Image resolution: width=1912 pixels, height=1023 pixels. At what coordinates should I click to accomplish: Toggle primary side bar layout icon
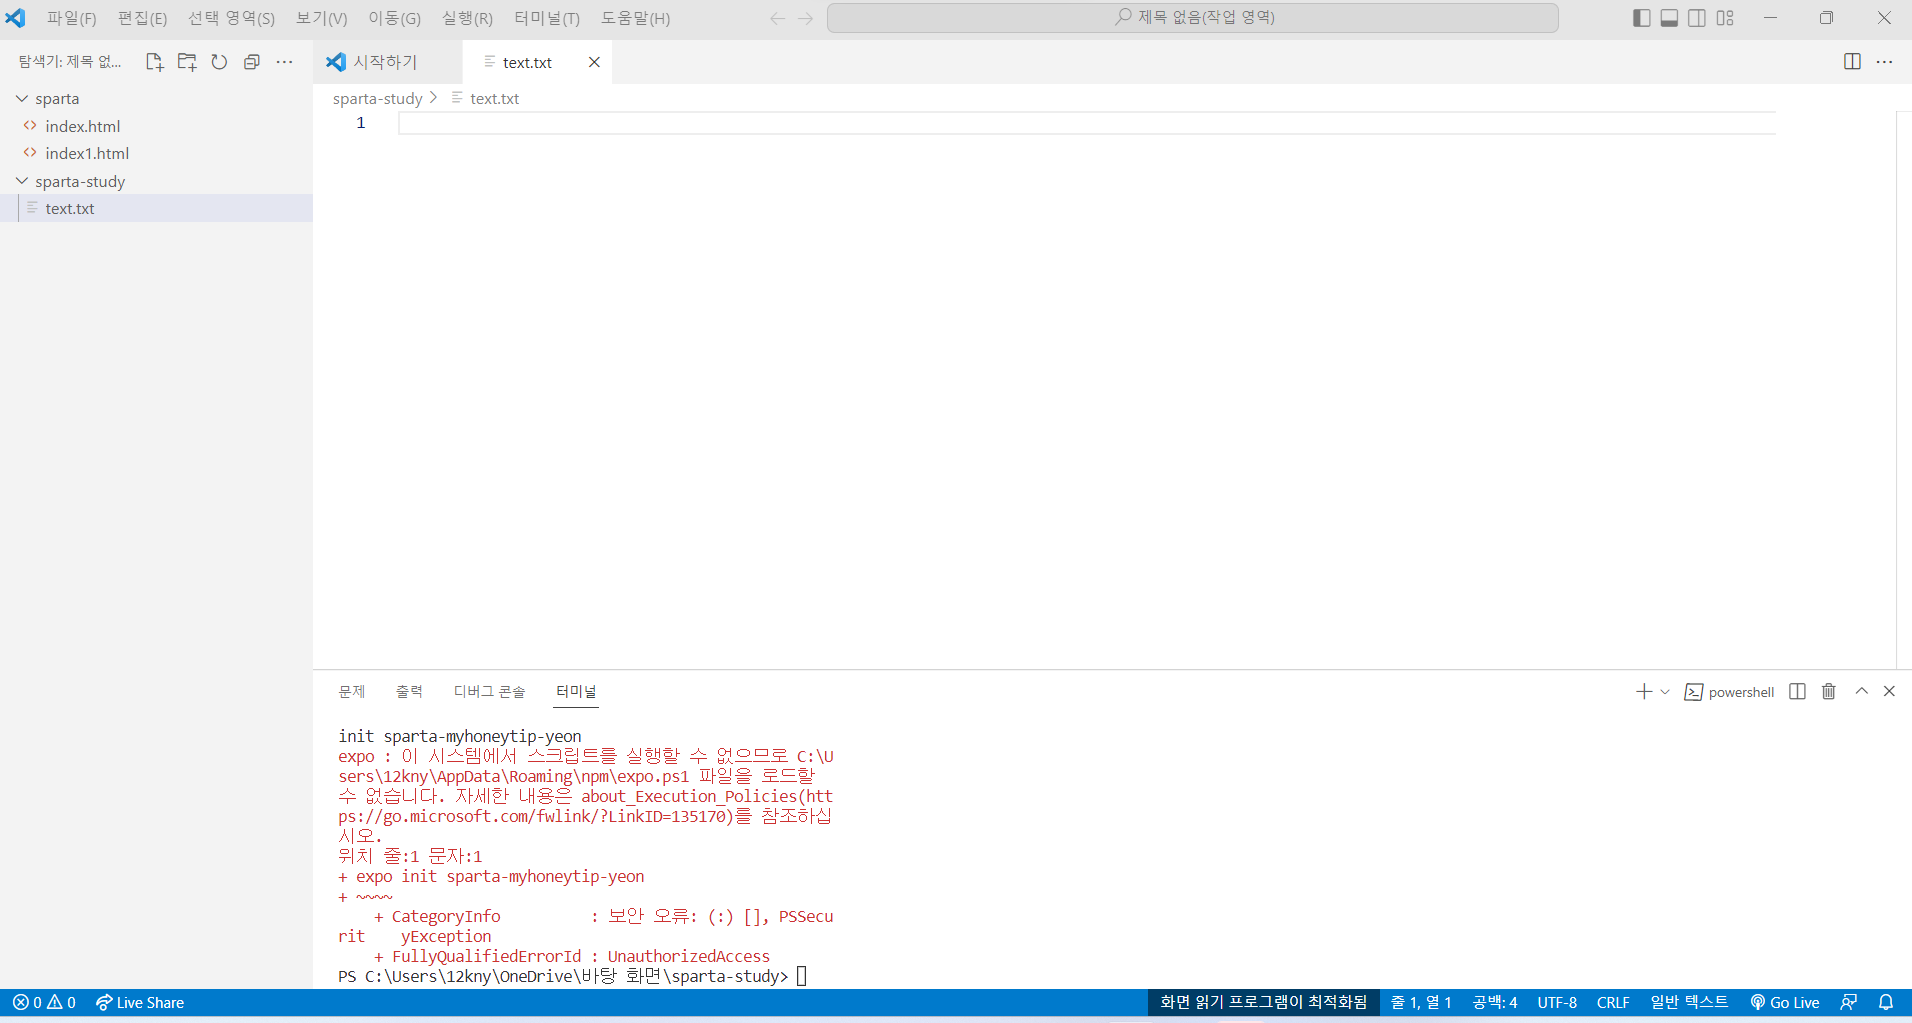1641,18
